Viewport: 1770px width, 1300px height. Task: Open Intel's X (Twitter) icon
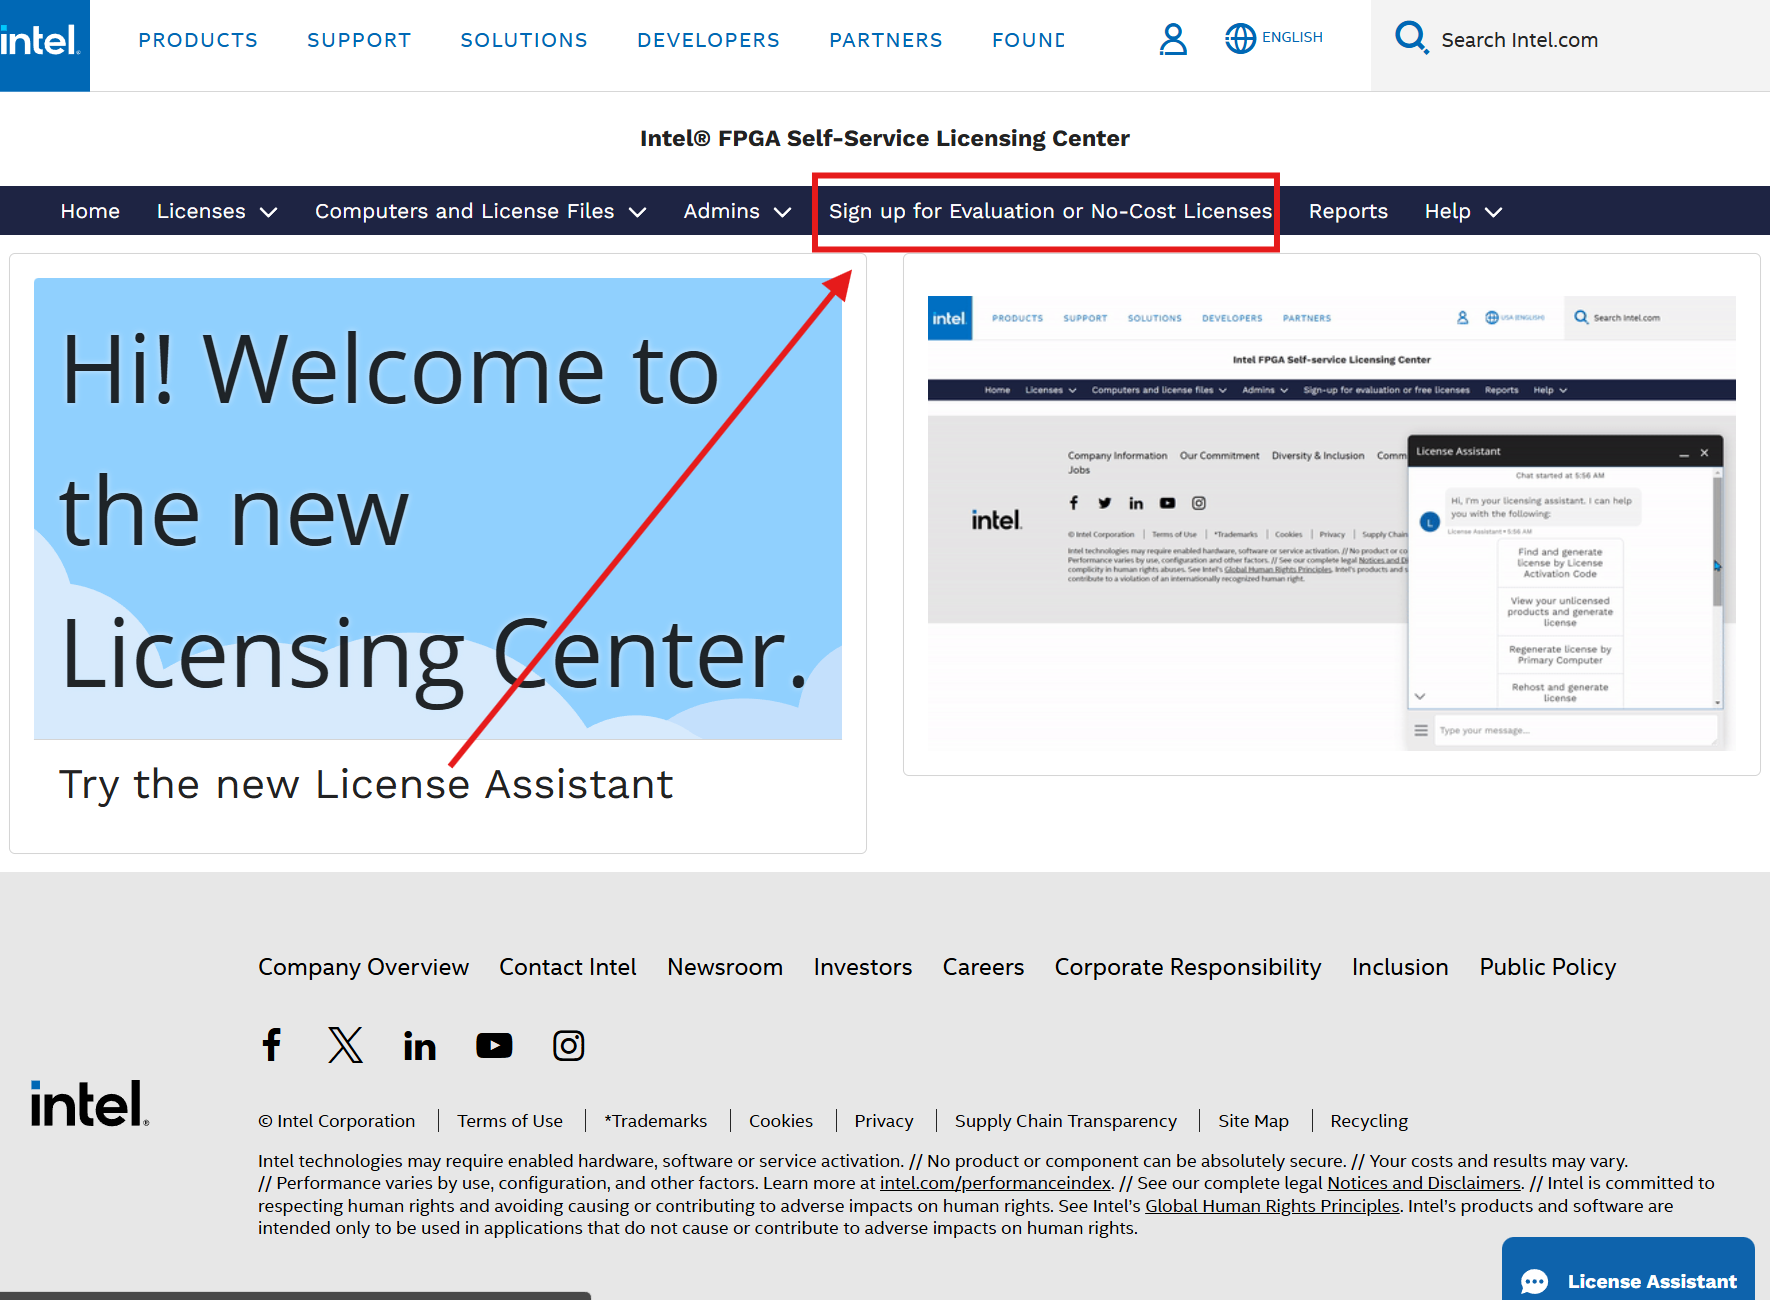(345, 1045)
